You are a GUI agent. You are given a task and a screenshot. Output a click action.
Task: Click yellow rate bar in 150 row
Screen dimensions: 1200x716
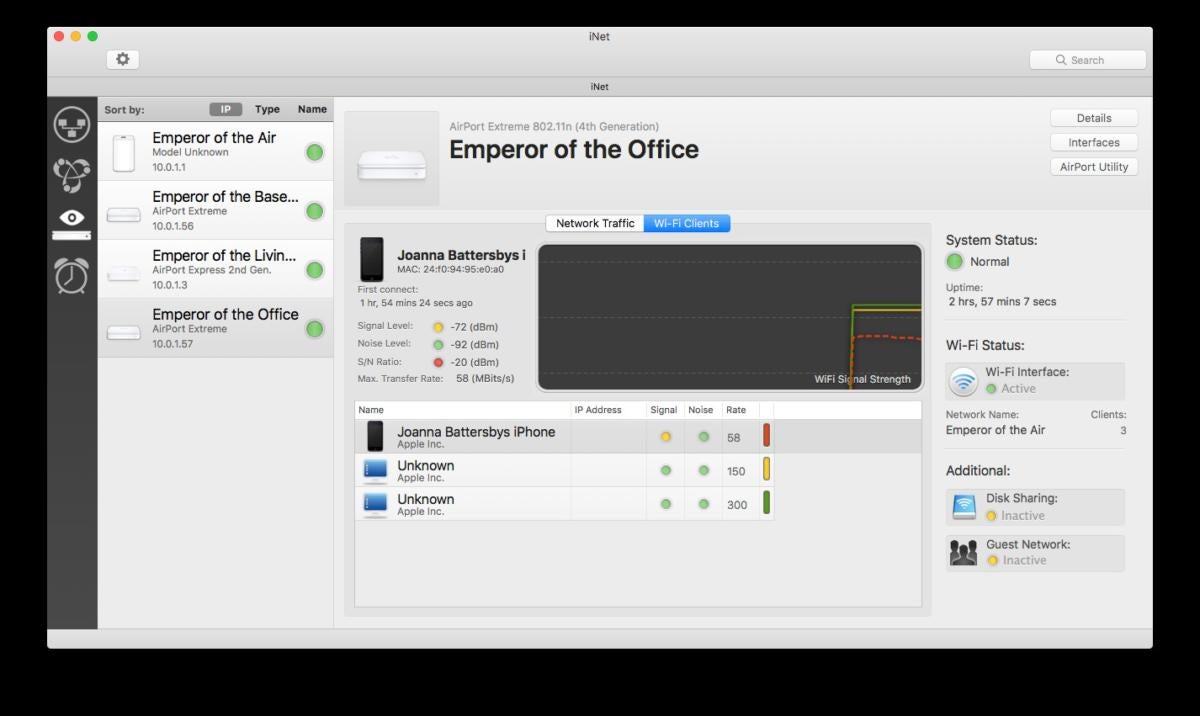coord(767,470)
